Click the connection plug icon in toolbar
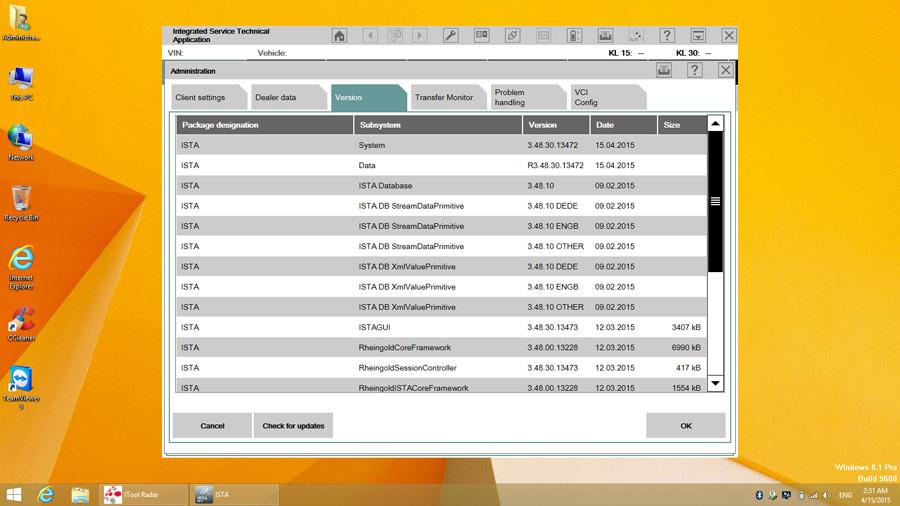Image resolution: width=900 pixels, height=506 pixels. 513,36
